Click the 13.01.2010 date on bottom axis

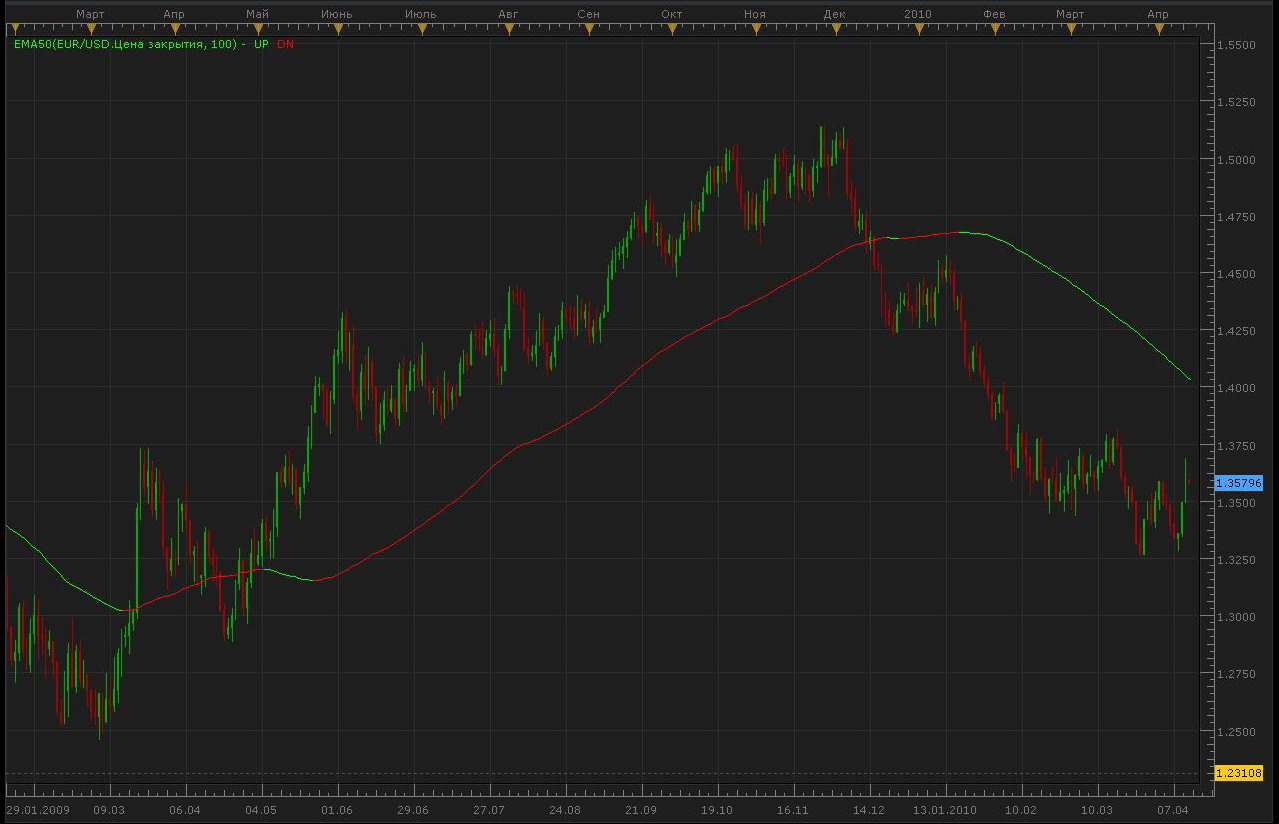point(944,809)
